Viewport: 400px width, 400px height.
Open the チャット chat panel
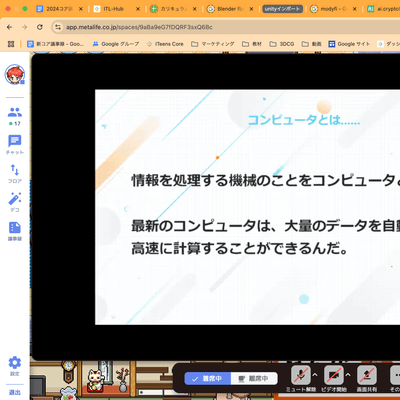click(x=15, y=145)
